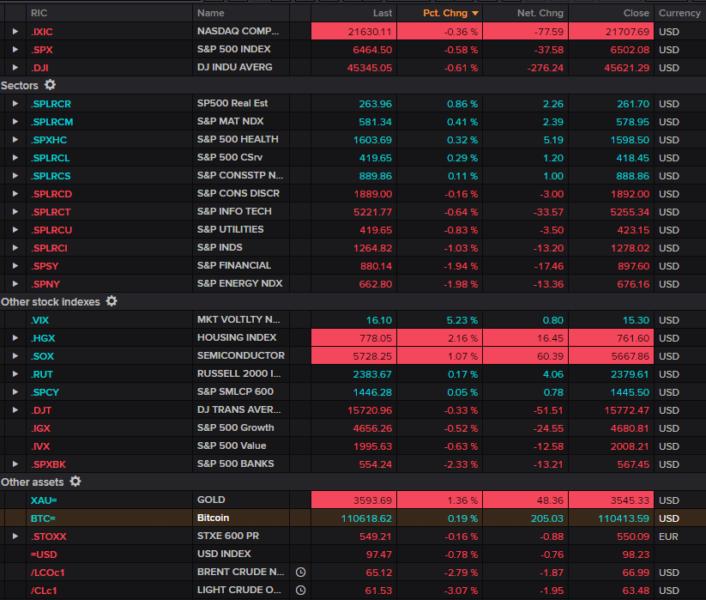Expand the .STOXX row
This screenshot has height=600, width=706.
[15, 536]
